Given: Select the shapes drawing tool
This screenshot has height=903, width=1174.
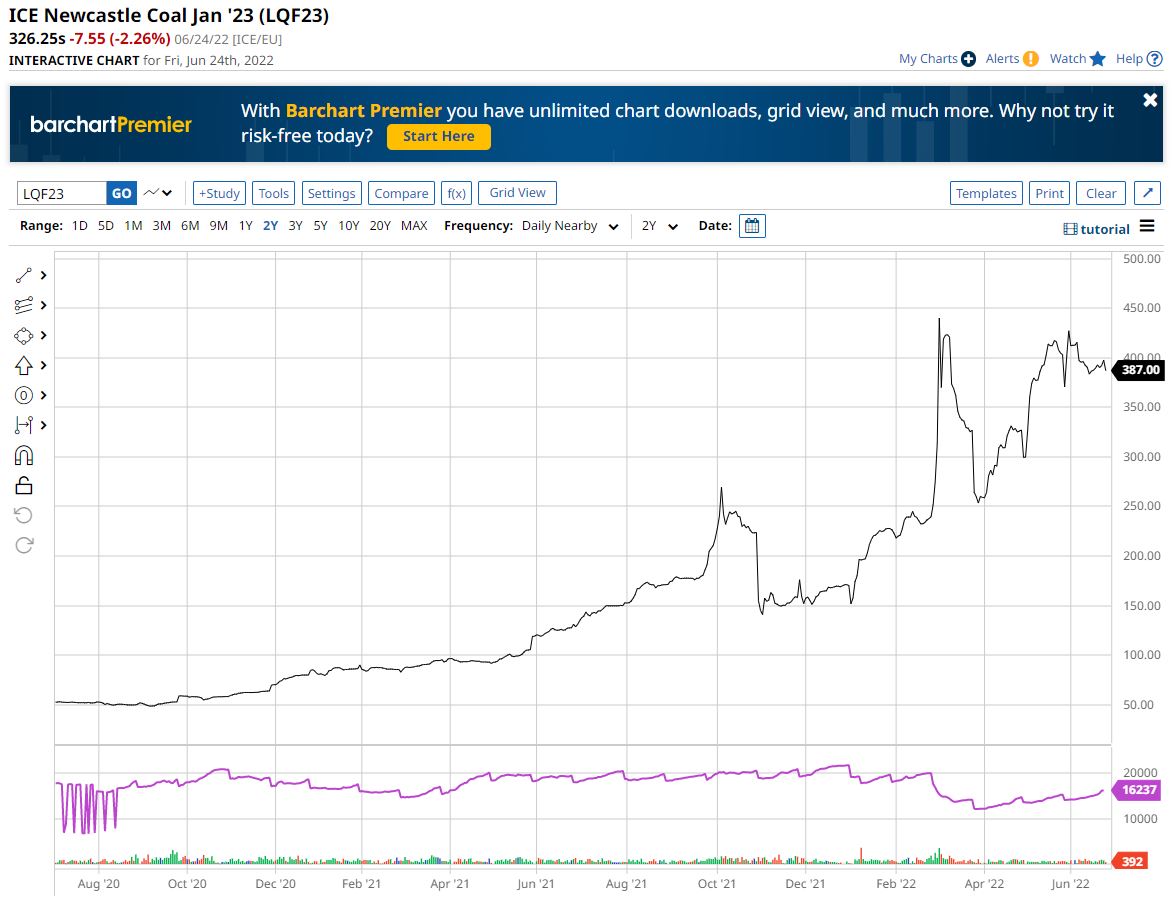Looking at the screenshot, I should click(24, 335).
